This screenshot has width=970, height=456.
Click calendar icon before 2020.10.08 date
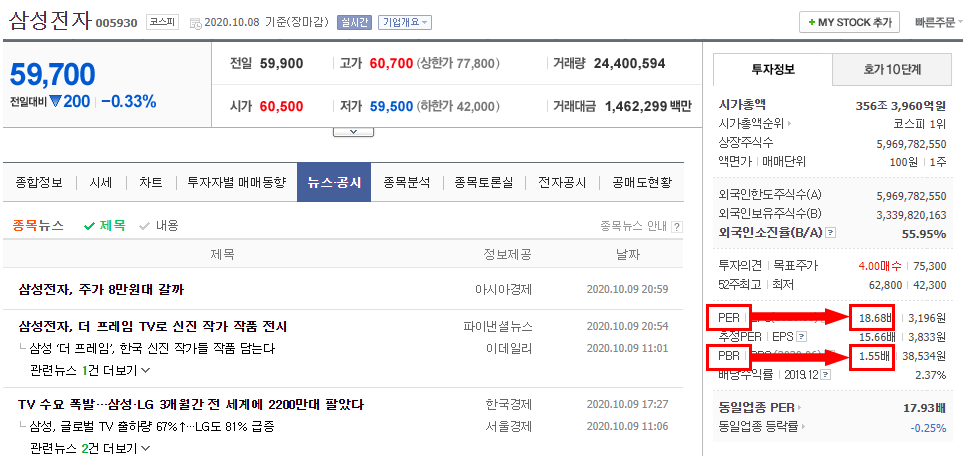[195, 24]
